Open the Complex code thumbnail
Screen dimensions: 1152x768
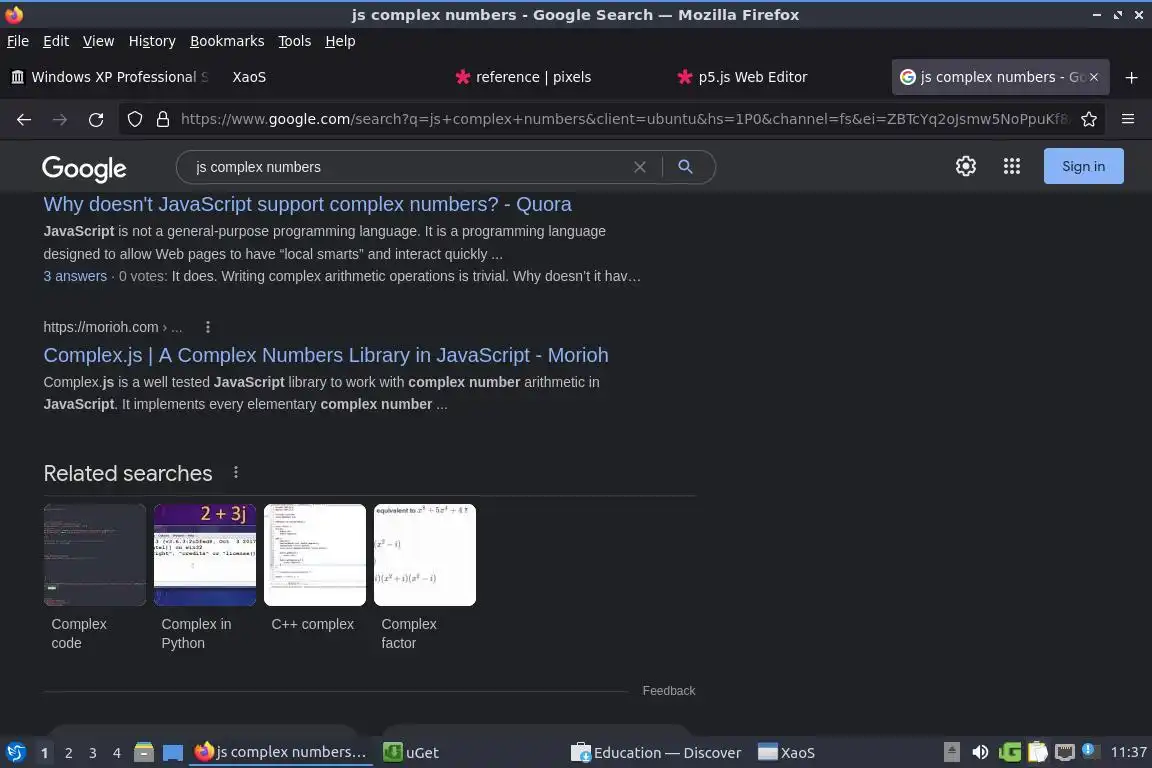[x=95, y=555]
